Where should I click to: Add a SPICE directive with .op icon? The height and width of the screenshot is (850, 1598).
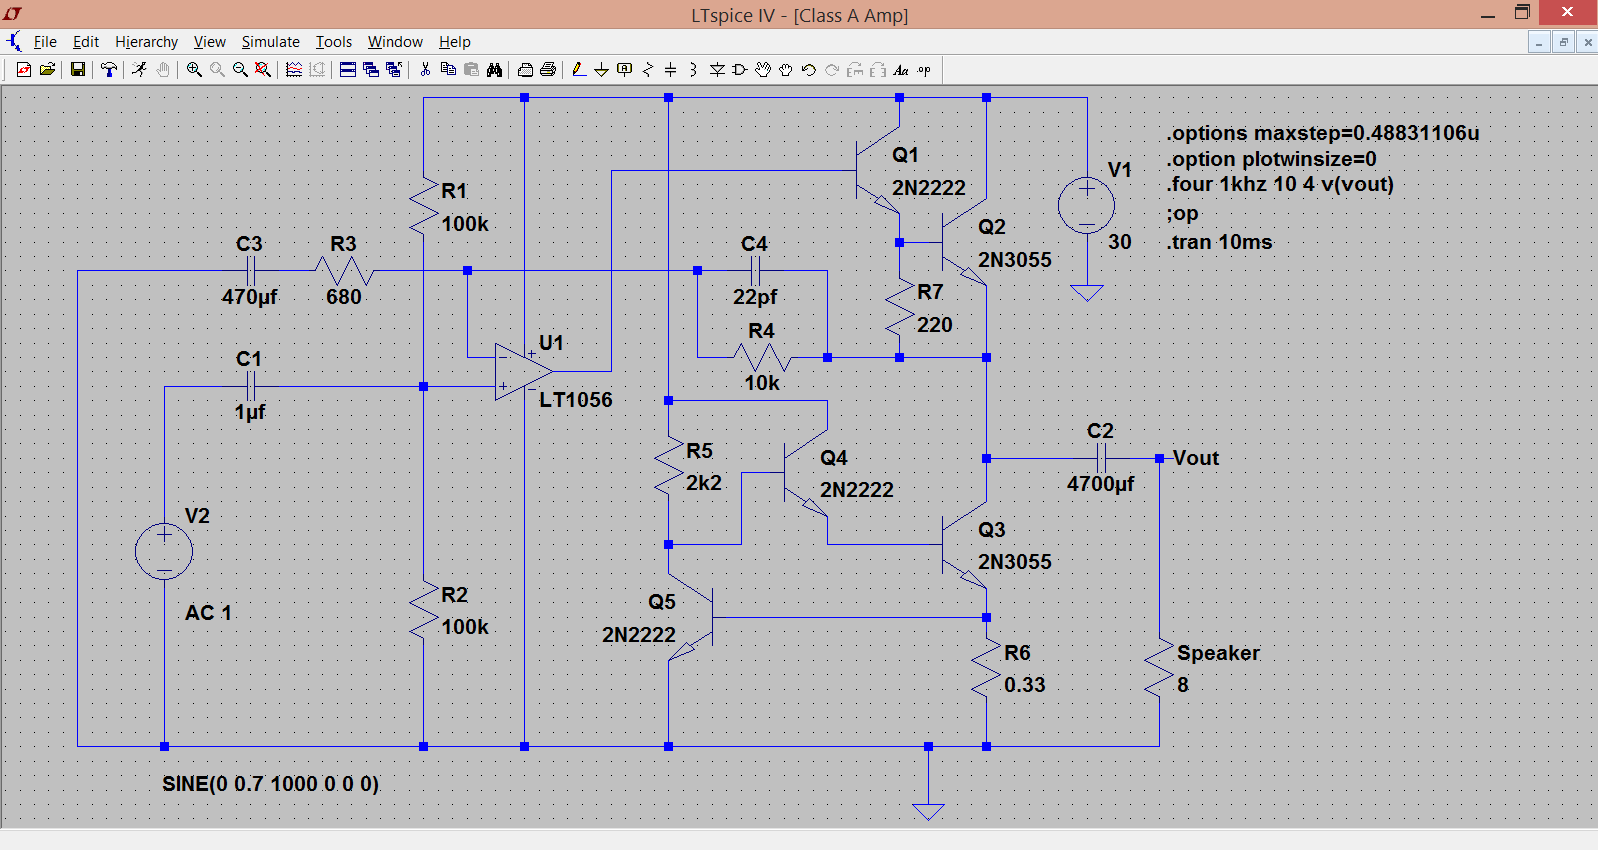coord(924,70)
